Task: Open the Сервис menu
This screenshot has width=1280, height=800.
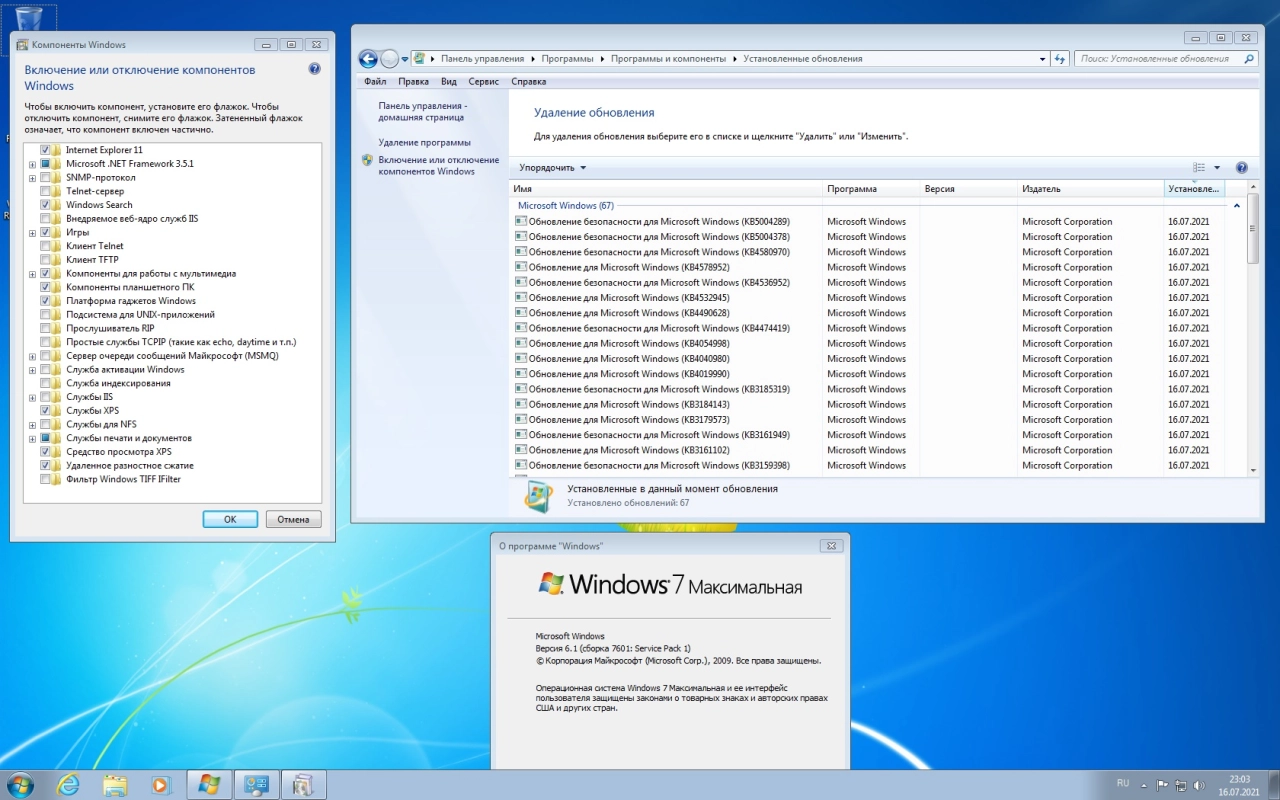Action: click(484, 82)
